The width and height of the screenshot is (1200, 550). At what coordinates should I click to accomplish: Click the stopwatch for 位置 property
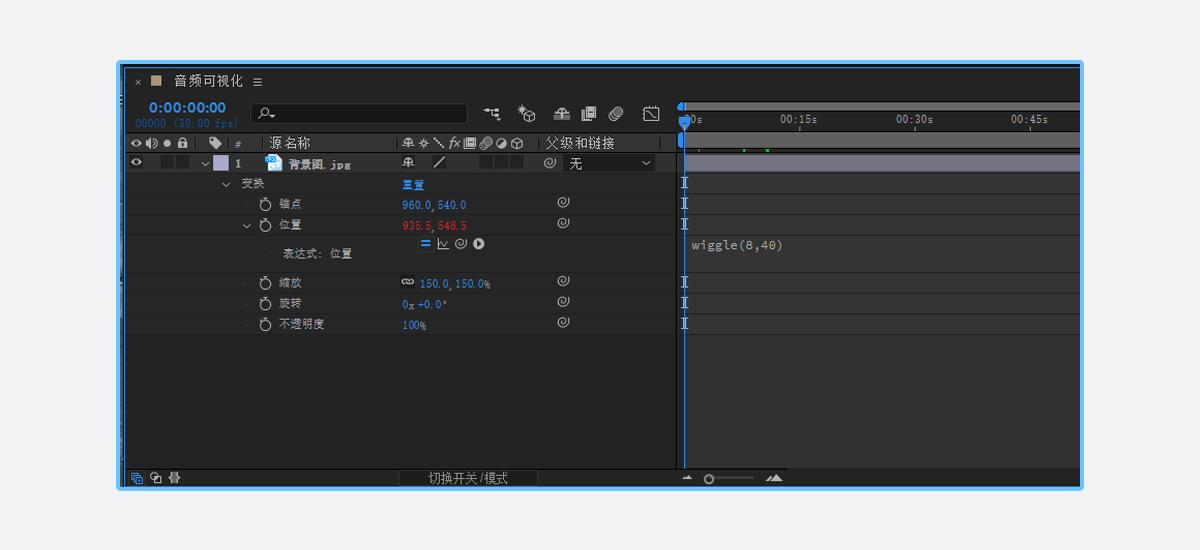pos(265,225)
